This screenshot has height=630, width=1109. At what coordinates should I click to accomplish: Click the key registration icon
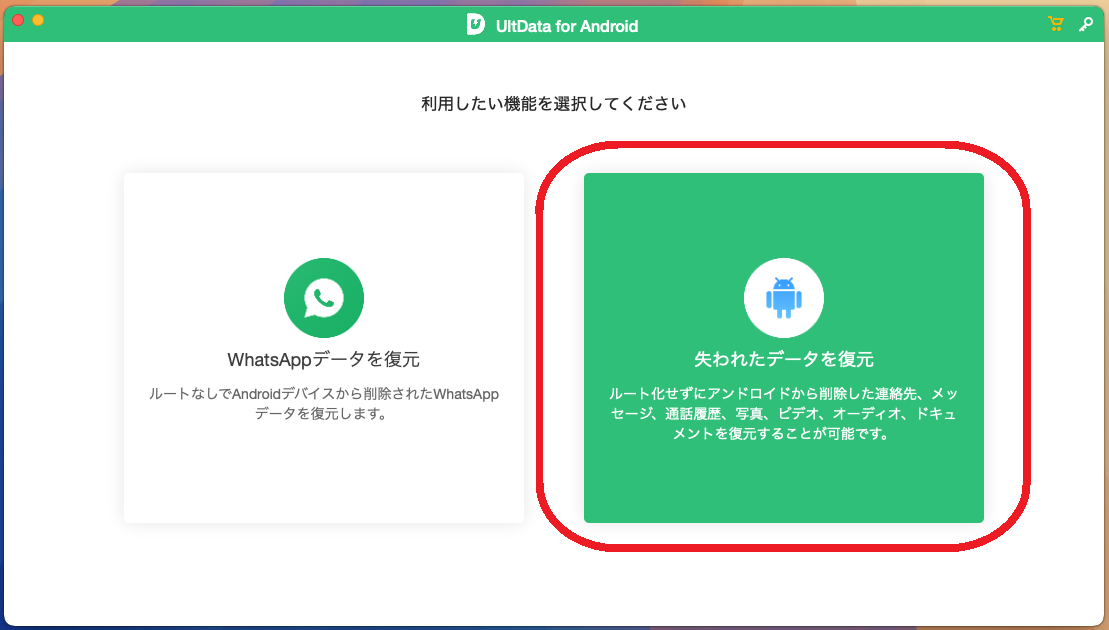click(1086, 25)
